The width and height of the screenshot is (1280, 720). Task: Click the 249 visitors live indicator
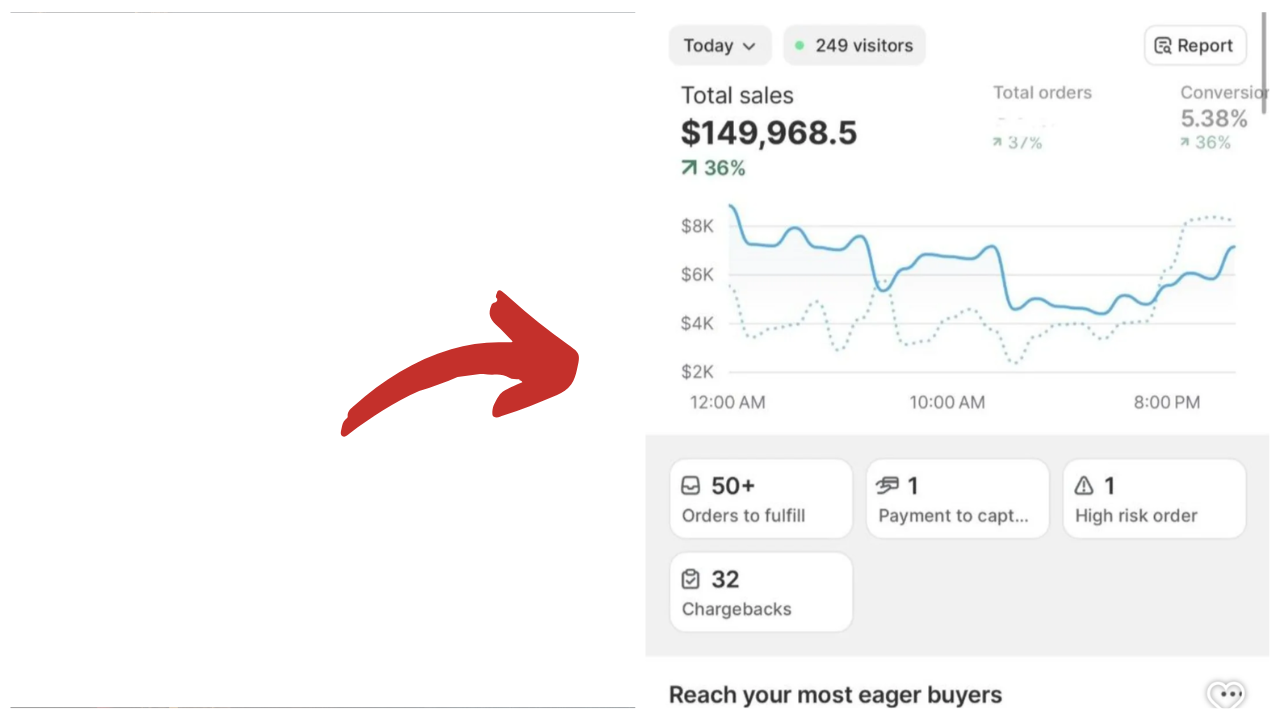pyautogui.click(x=854, y=46)
